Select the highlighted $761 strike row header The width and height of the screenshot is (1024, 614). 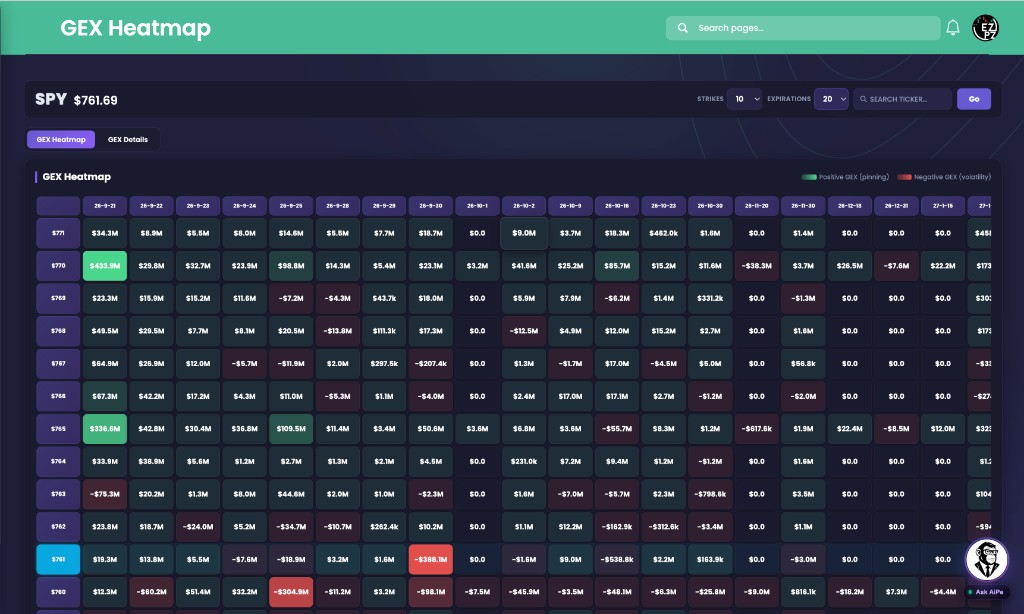58,560
